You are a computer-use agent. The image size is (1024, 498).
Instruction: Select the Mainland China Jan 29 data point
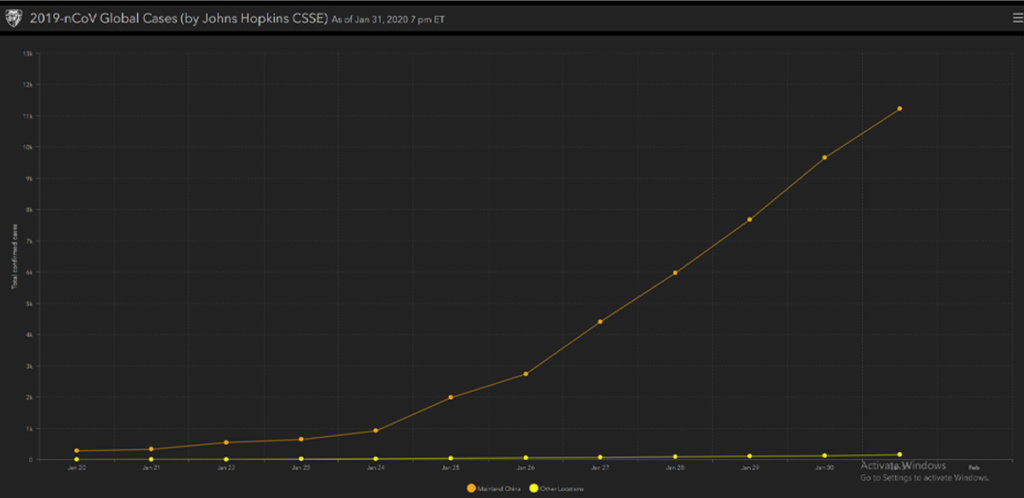(749, 220)
